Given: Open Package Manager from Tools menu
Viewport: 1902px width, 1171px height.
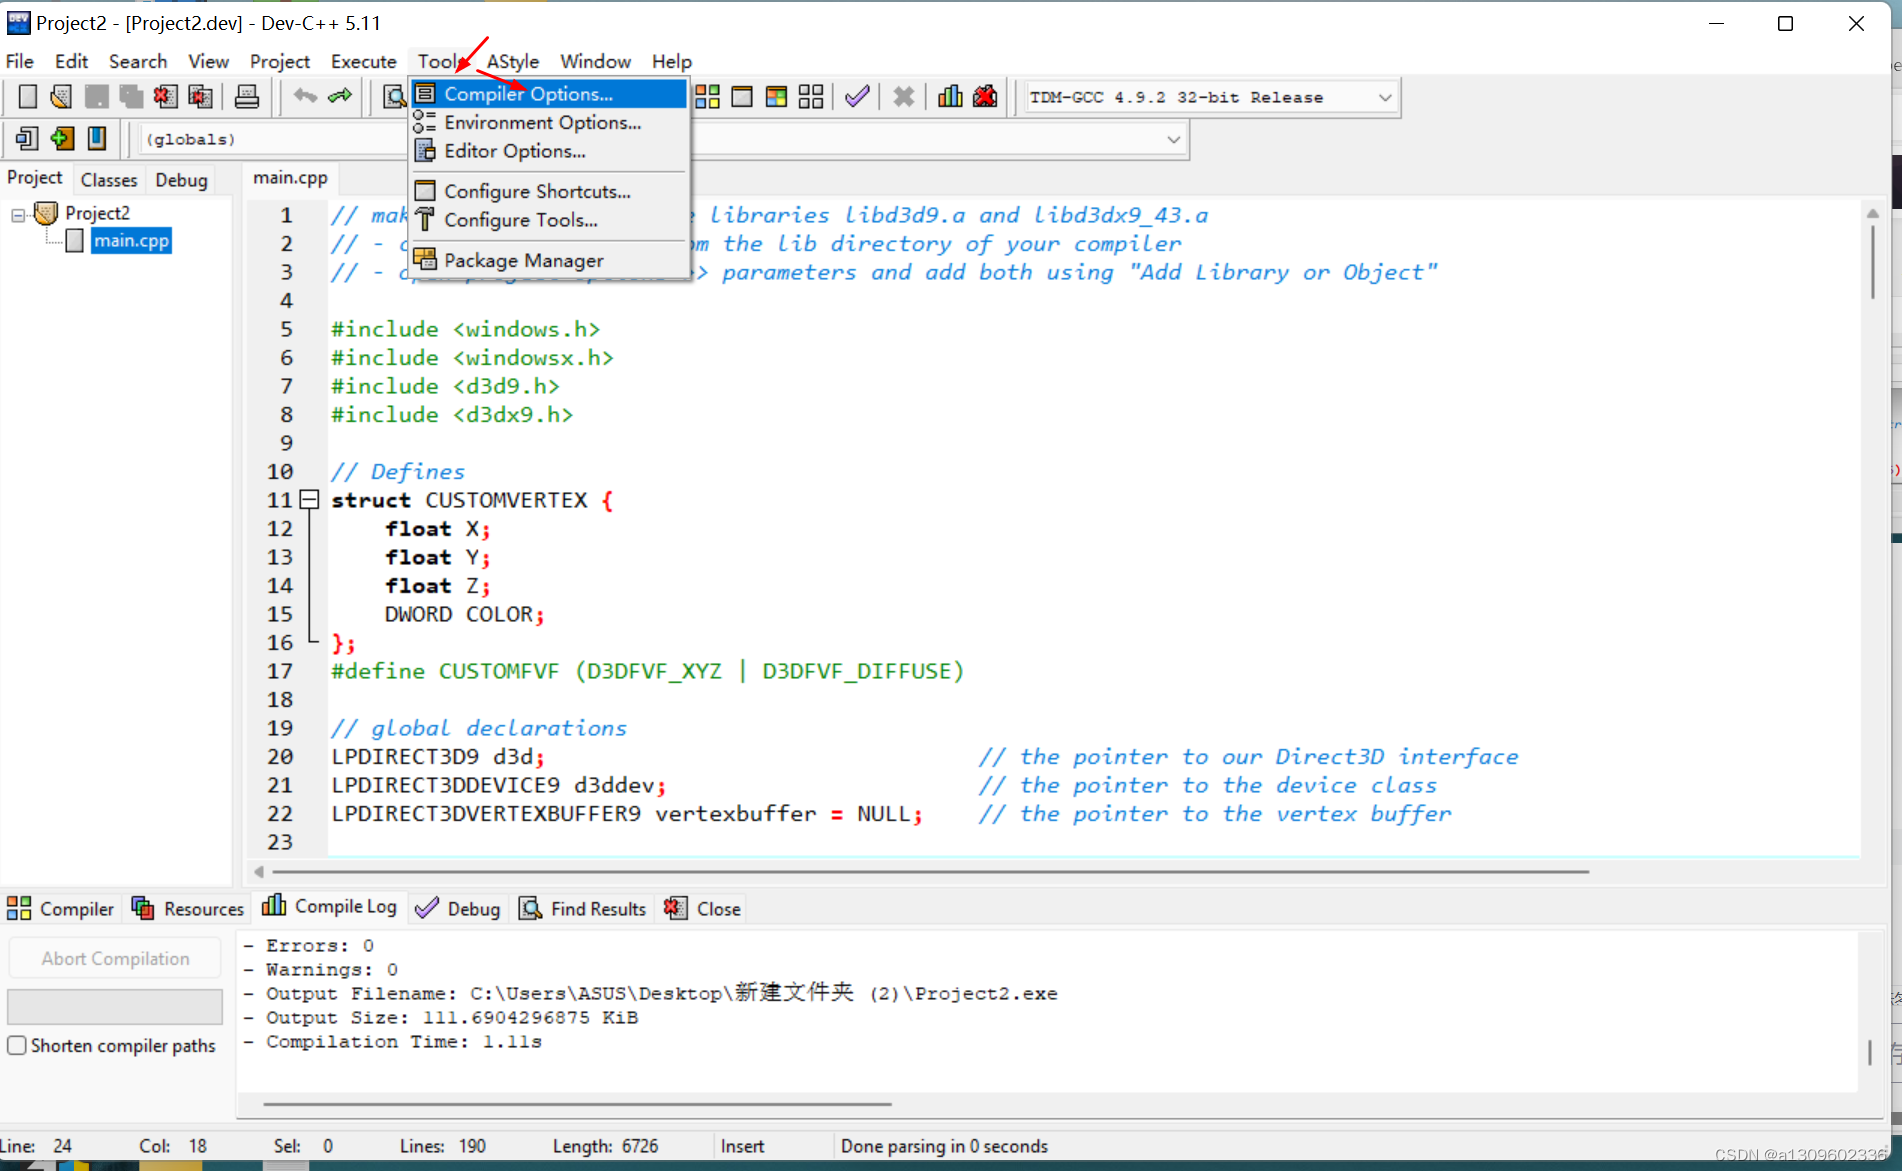Looking at the screenshot, I should [x=549, y=260].
